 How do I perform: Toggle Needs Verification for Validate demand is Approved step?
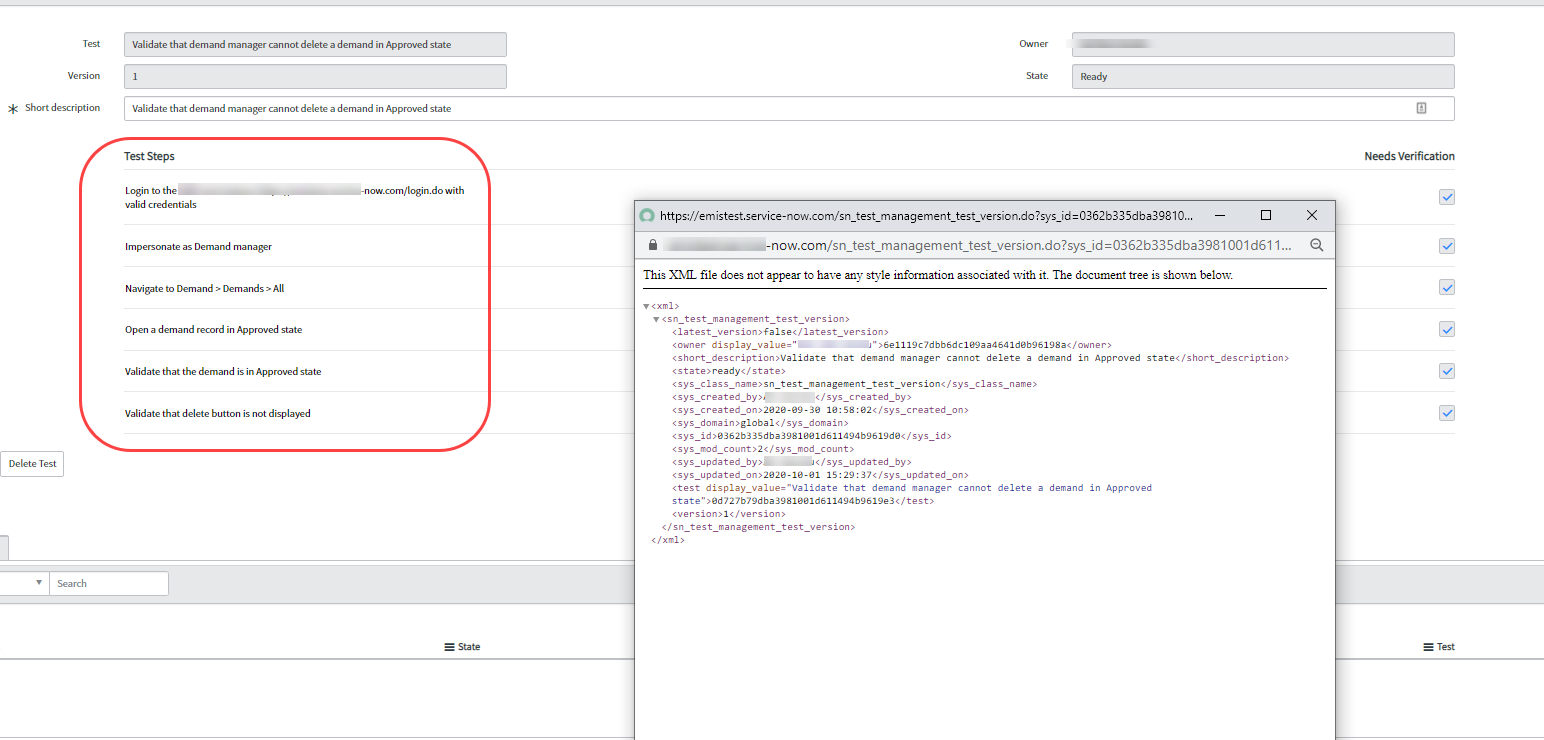point(1447,371)
